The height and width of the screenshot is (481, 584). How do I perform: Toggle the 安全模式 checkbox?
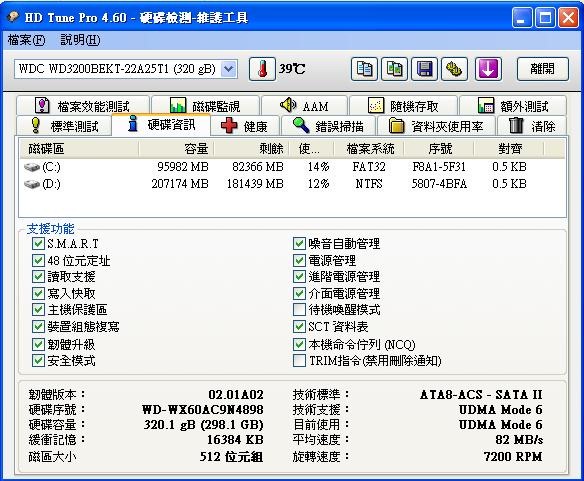(38, 360)
